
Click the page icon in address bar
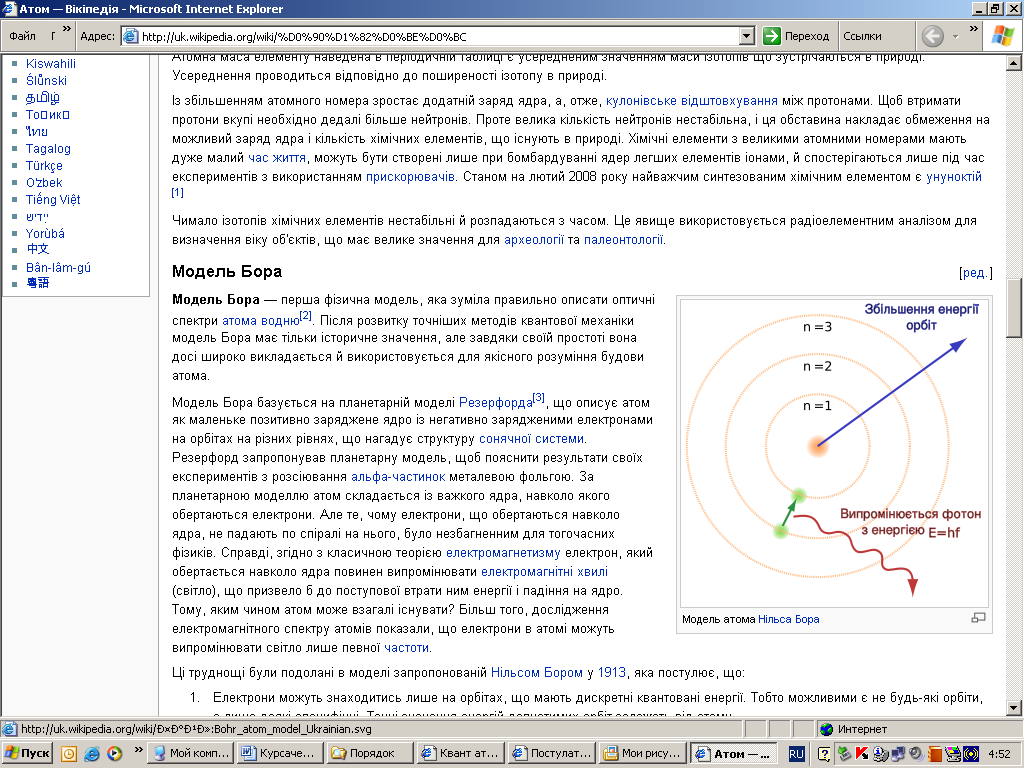(130, 37)
